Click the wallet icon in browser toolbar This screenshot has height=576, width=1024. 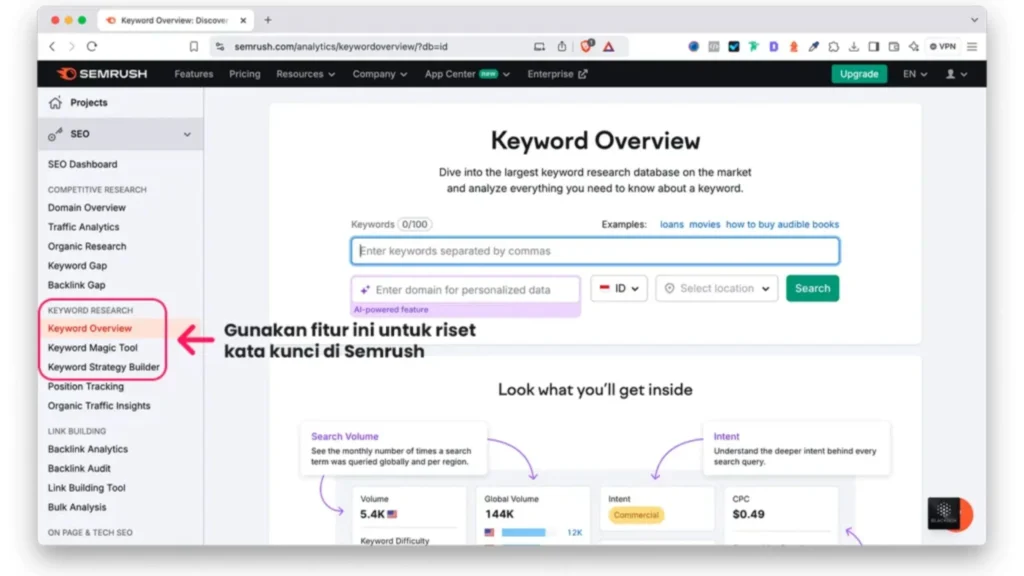(894, 46)
